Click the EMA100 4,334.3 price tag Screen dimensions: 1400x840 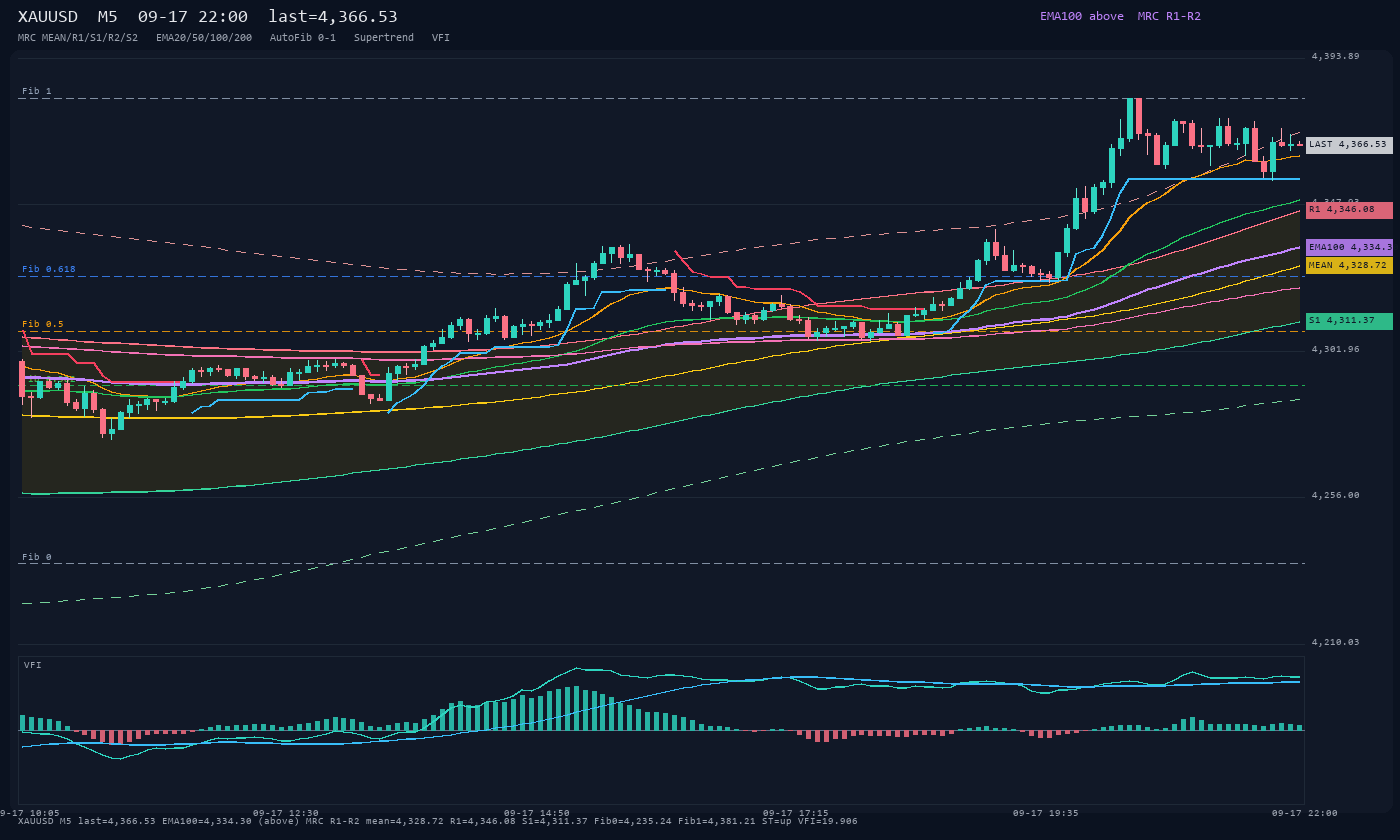[x=1349, y=247]
